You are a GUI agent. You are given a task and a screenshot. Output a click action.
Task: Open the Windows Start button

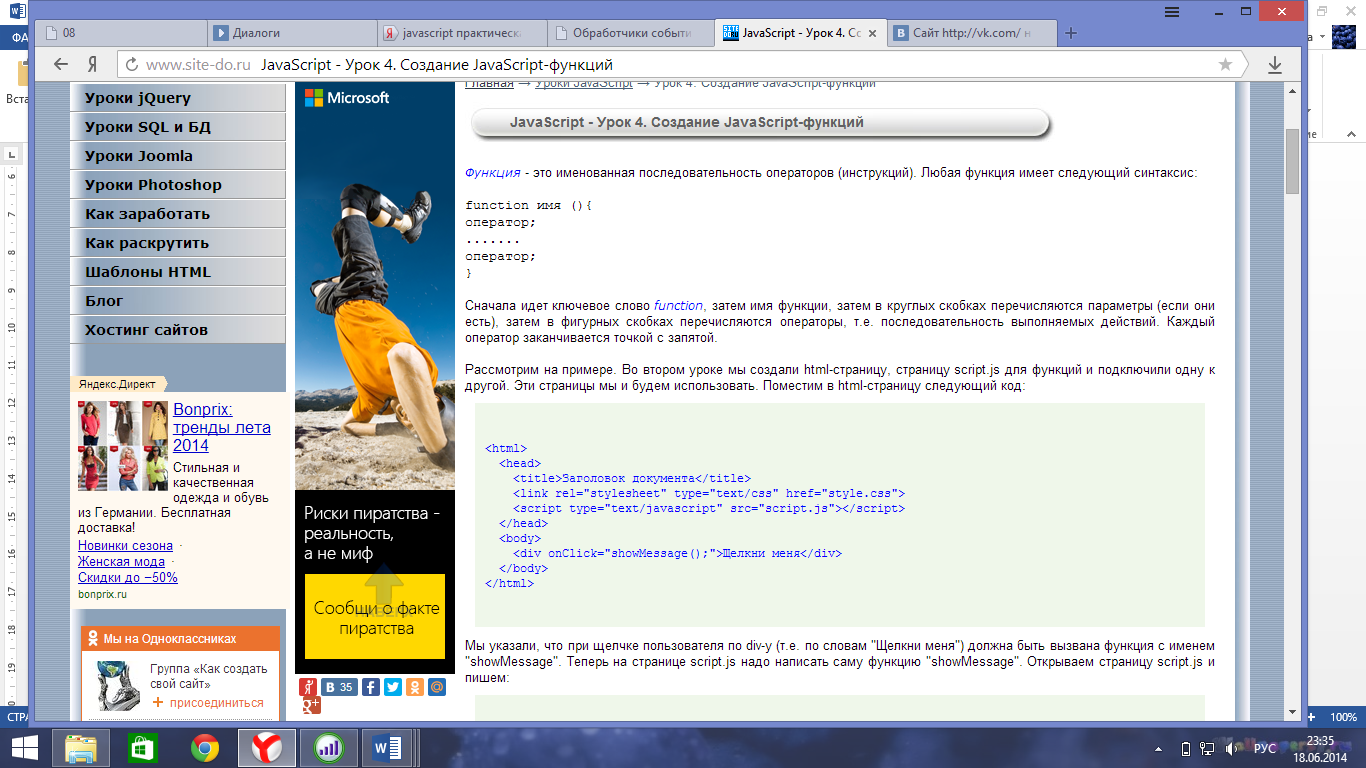click(24, 747)
